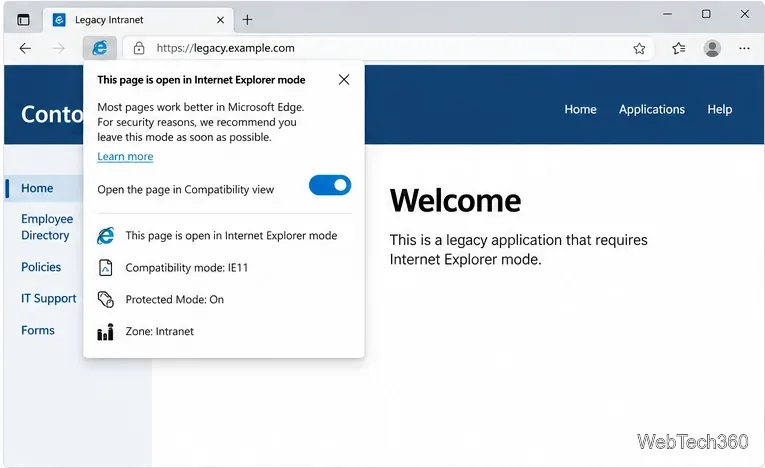
Task: Select 'This page is open in Internet Explorer mode' row text
Action: click(231, 236)
